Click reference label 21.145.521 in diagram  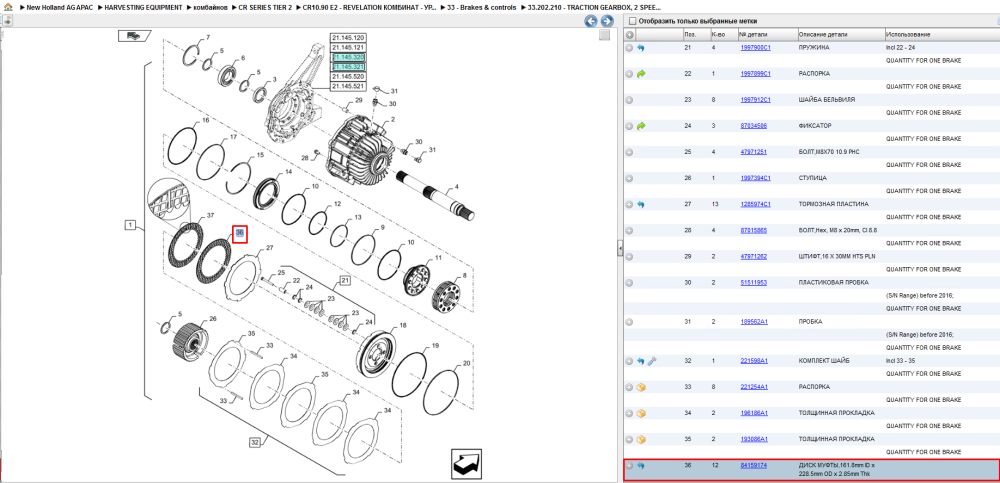348,86
